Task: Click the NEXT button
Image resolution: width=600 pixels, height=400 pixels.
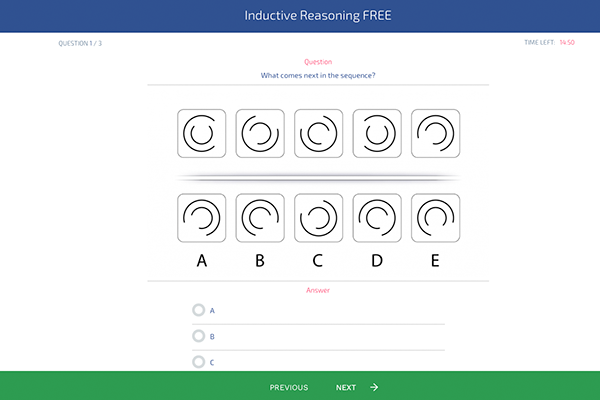Action: 346,387
